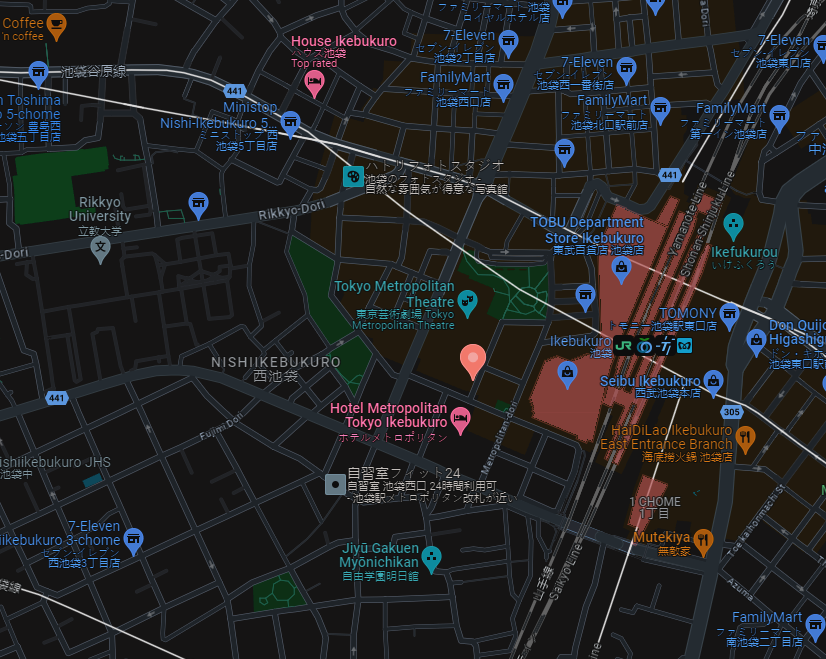Click the Rikkyo-Dori street label
The image size is (826, 659).
point(292,211)
